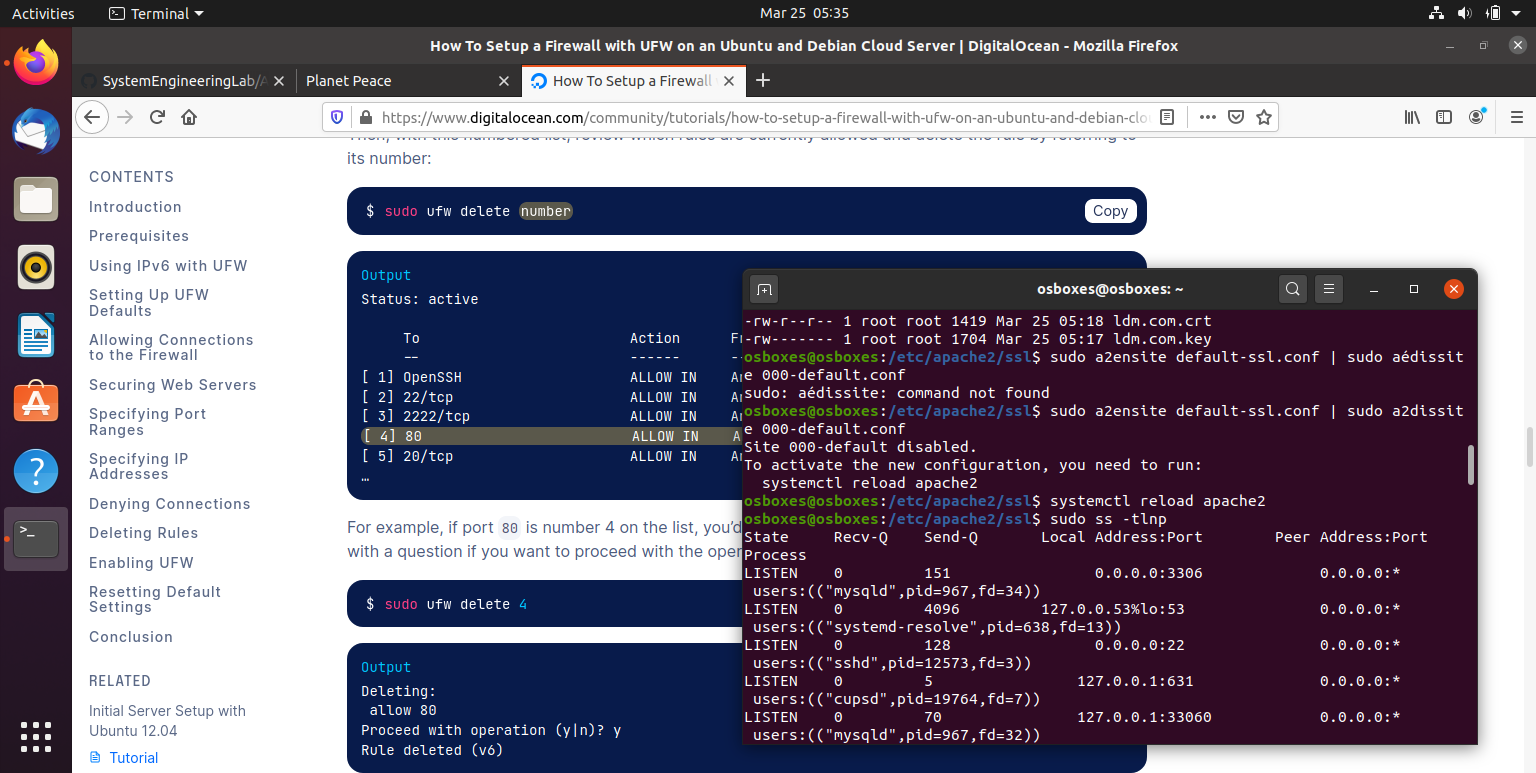Go to Specifying IP Addresses section
Screen dimensions: 1536x773
tap(139, 466)
